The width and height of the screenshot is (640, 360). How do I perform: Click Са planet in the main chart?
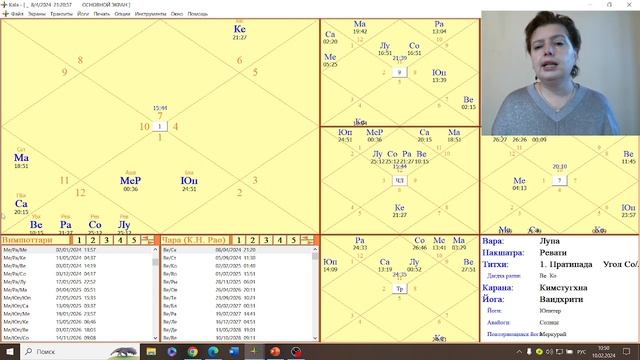(21, 204)
